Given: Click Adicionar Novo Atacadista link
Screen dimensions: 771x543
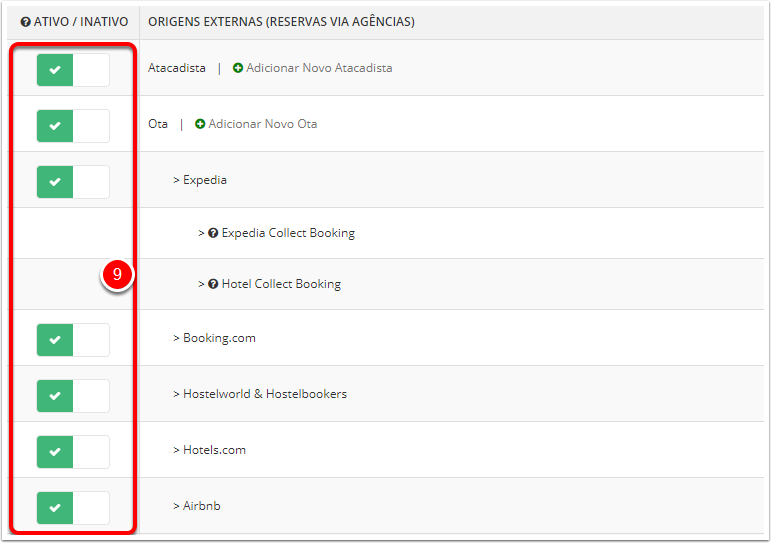Looking at the screenshot, I should 319,68.
